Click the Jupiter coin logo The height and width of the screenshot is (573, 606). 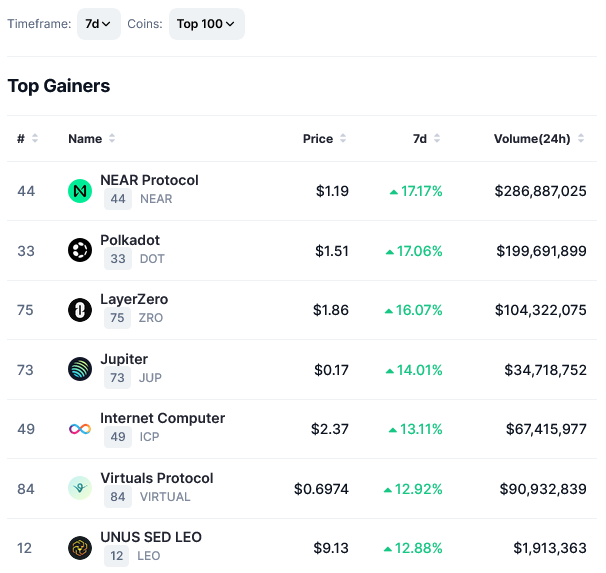80,370
